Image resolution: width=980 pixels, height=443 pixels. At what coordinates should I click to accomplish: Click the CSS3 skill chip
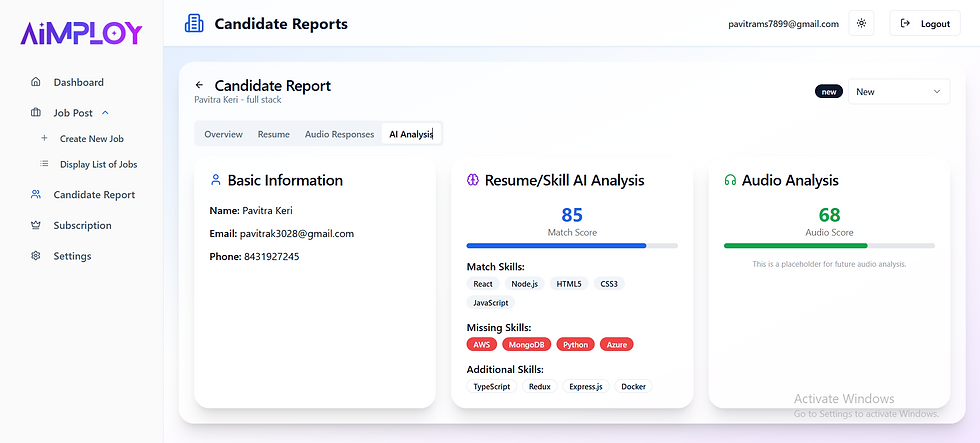(x=609, y=284)
